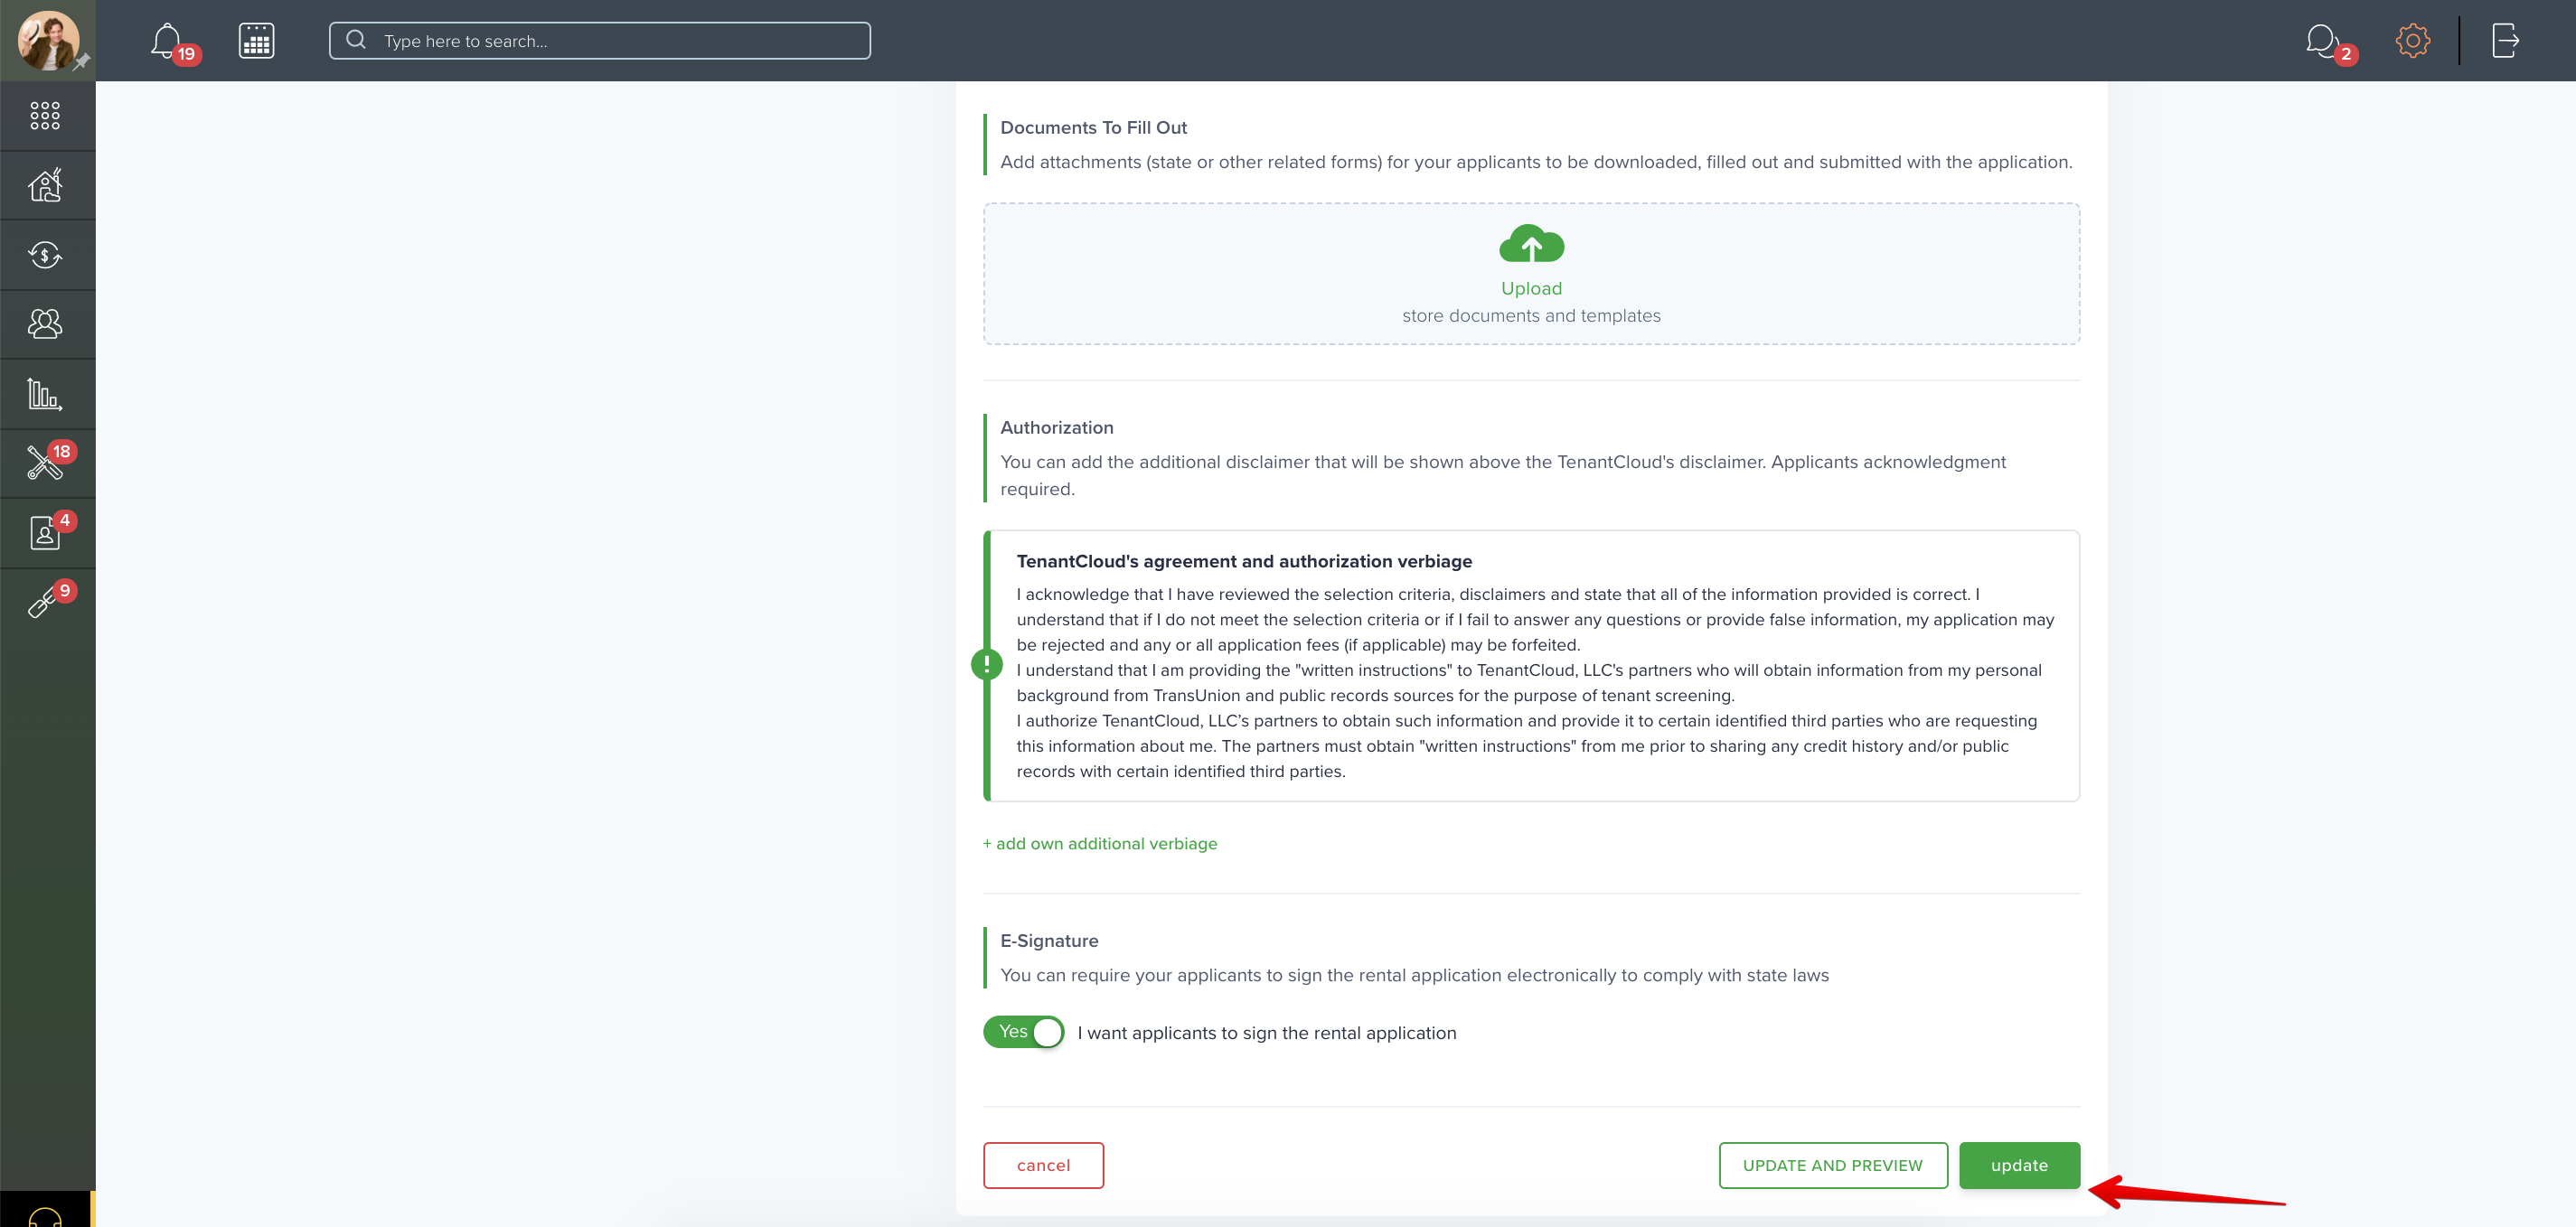Click the 'Documents To Fill Out' heading

(x=1093, y=128)
